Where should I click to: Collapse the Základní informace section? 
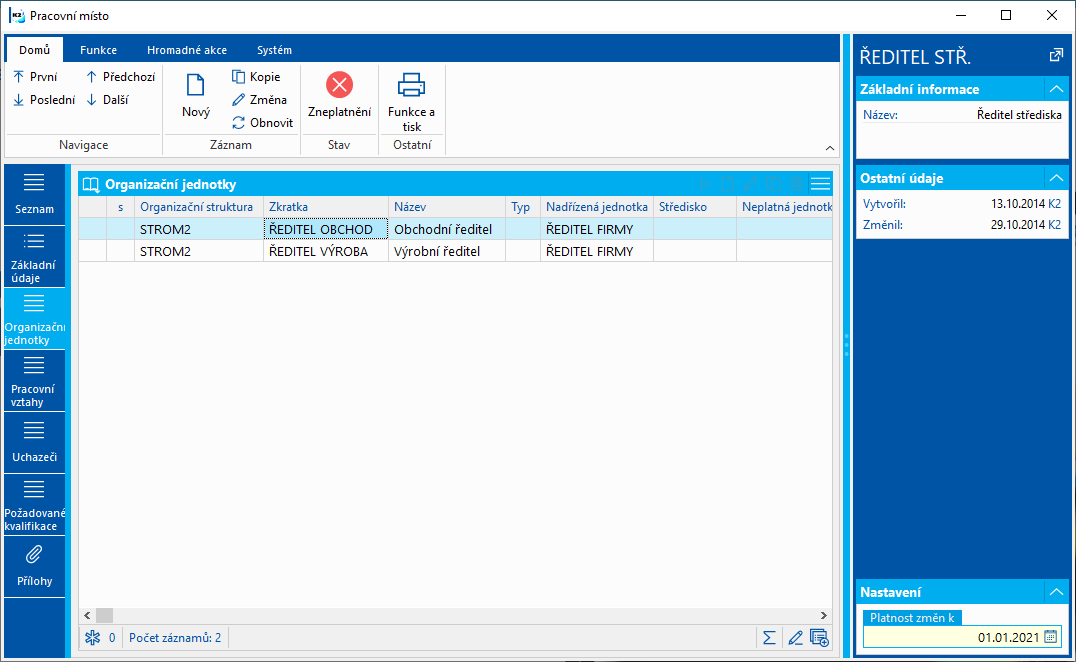[1055, 89]
